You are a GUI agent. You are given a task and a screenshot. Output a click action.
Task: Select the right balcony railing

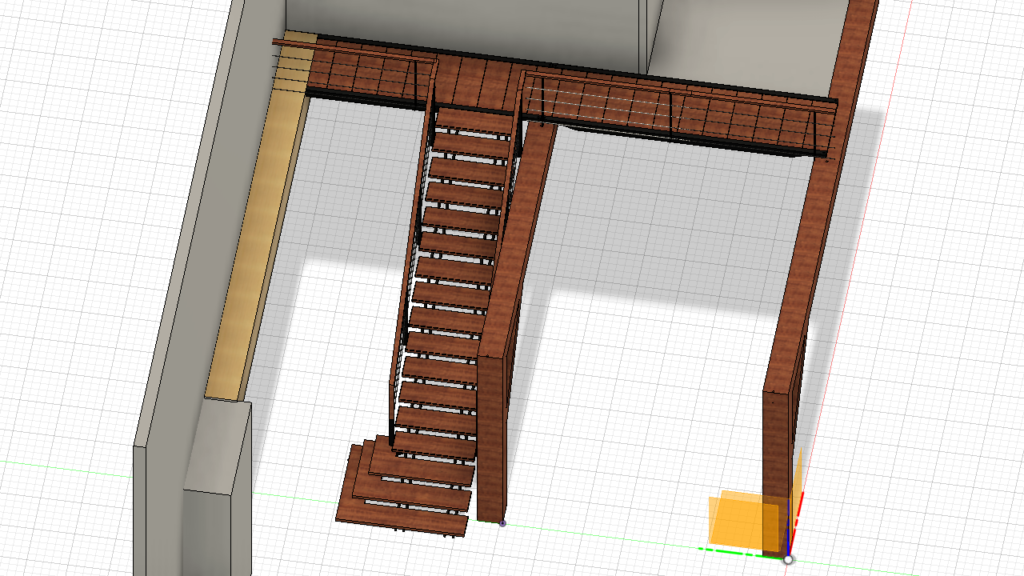680,112
